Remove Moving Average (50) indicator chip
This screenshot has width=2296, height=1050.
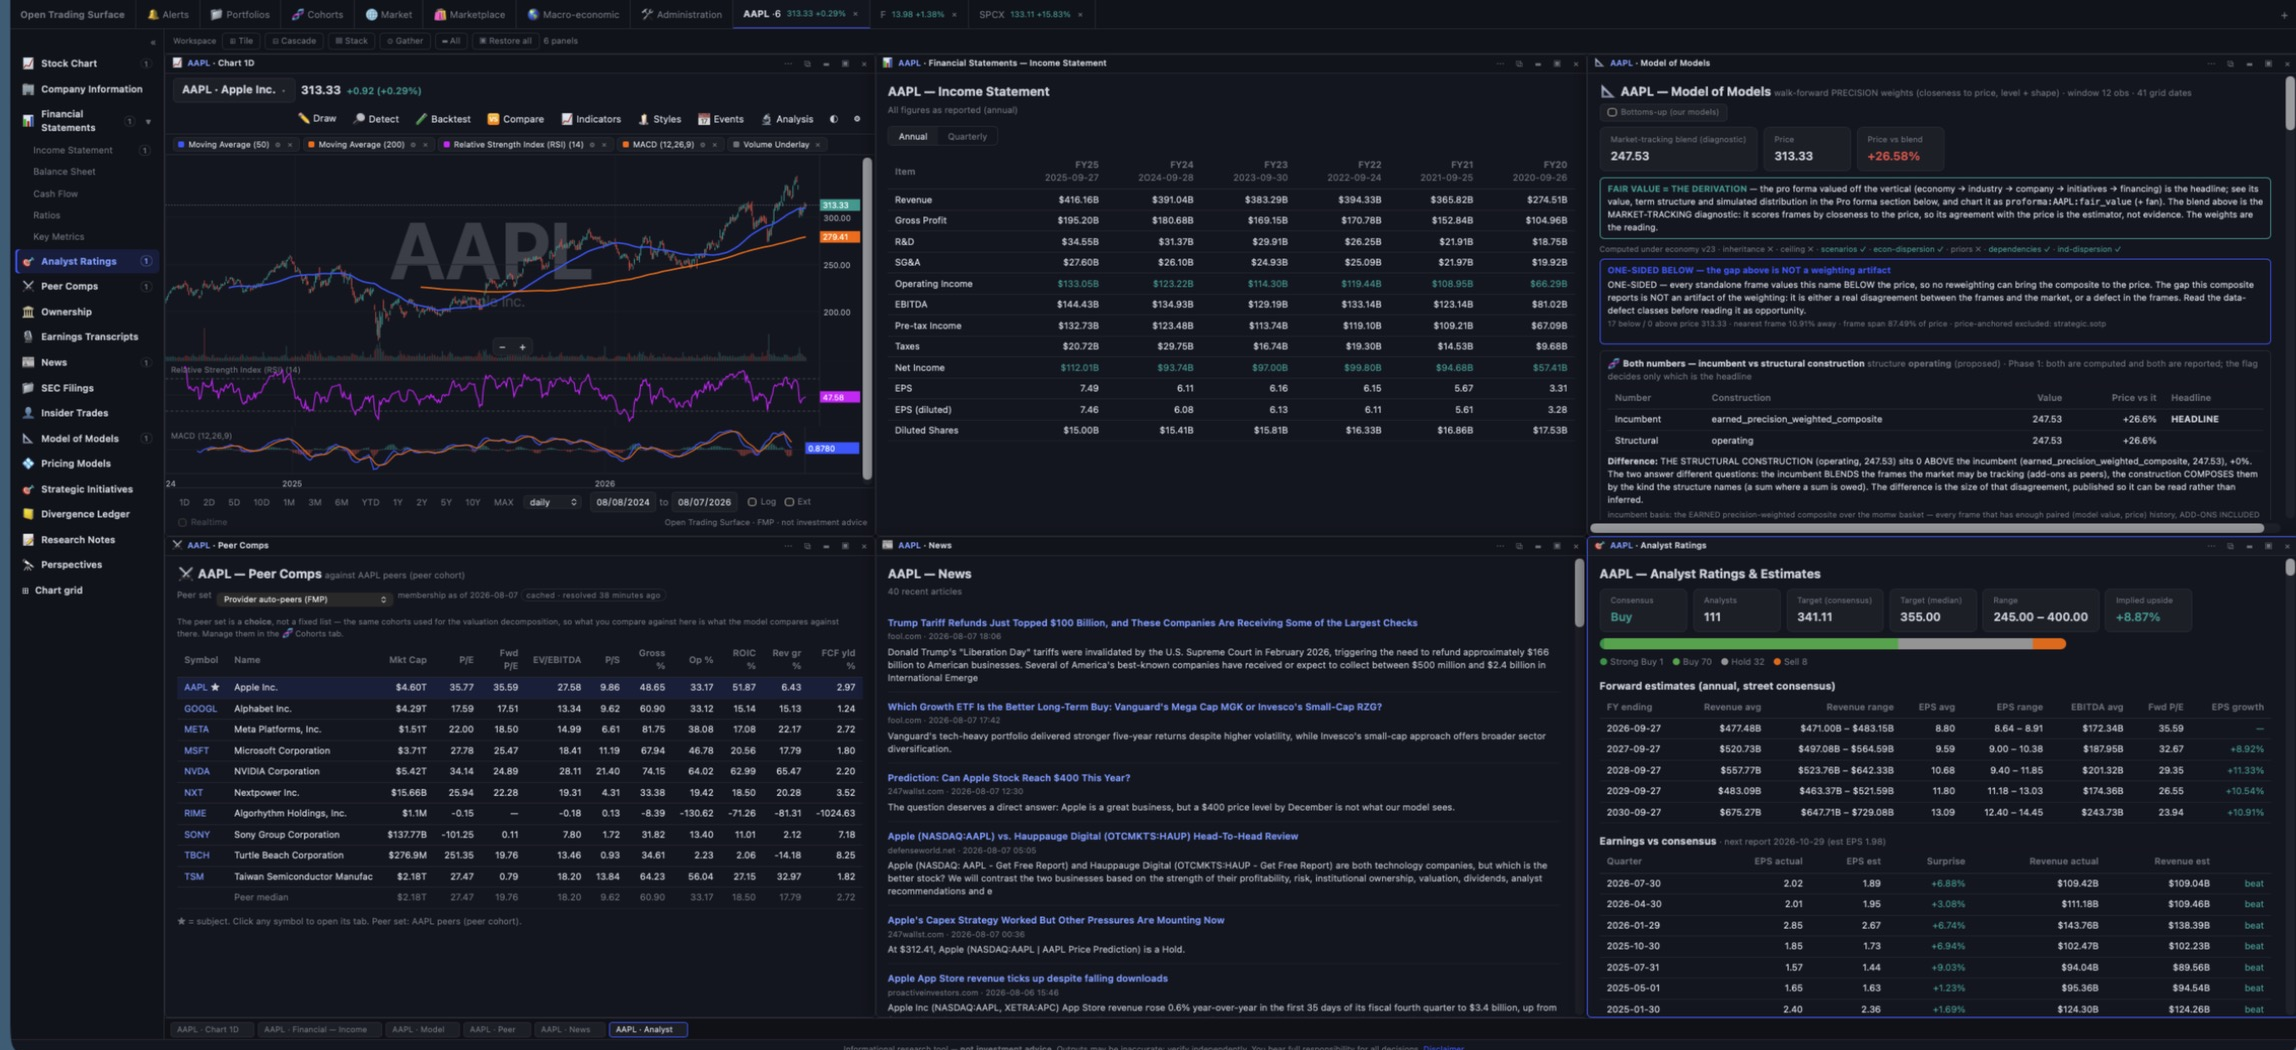290,145
